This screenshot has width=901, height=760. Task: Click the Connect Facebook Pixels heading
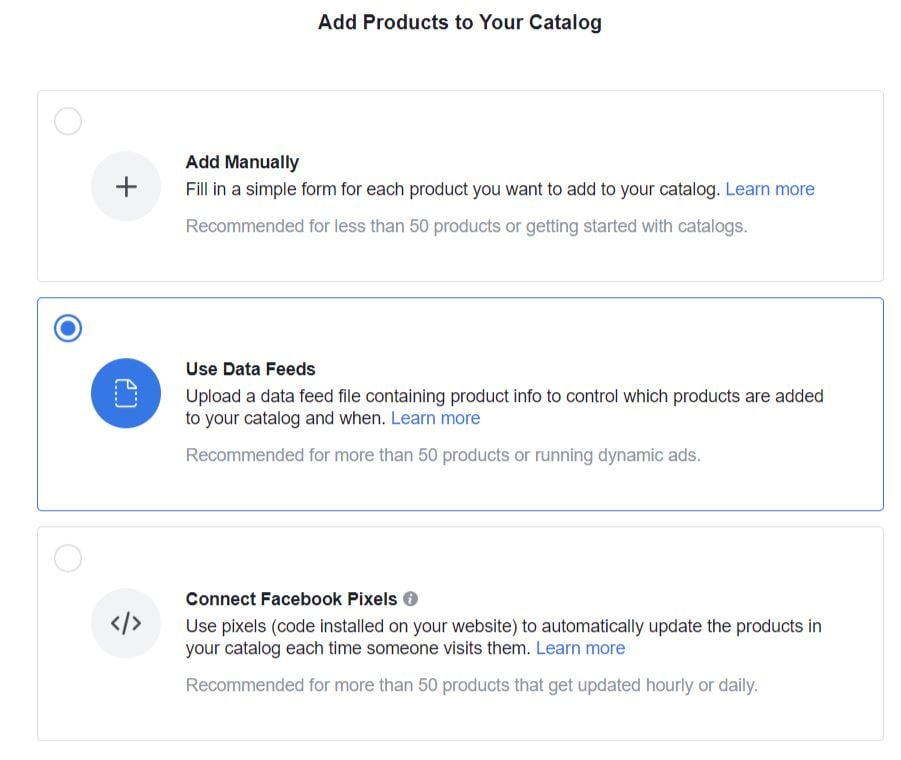[291, 599]
